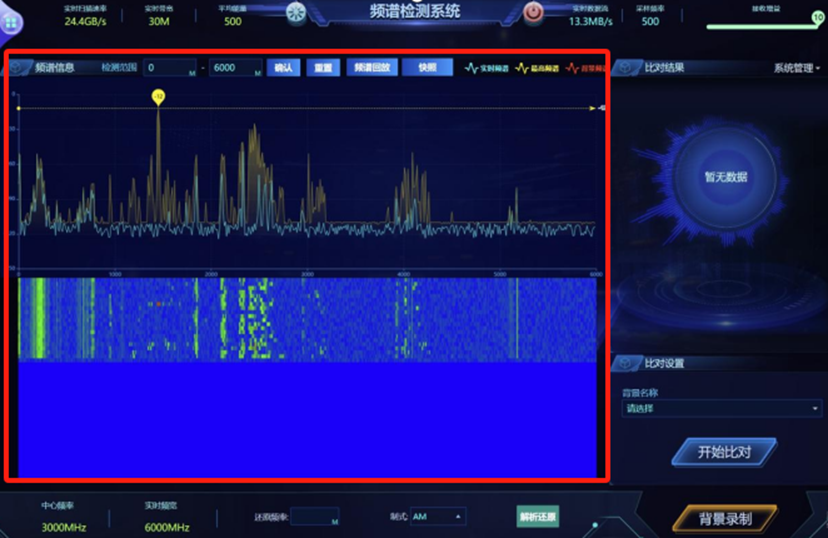Click yellow threshold line arrow at right end
Screen dimensions: 828x538
(x=592, y=108)
